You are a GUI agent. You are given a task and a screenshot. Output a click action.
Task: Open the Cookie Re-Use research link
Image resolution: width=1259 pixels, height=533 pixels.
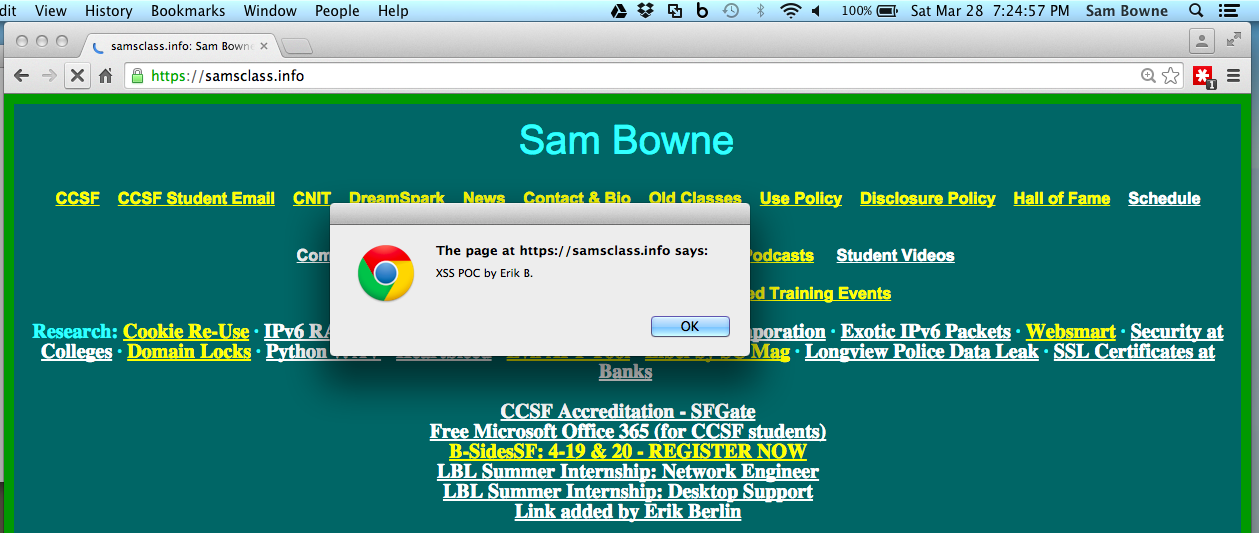click(186, 331)
